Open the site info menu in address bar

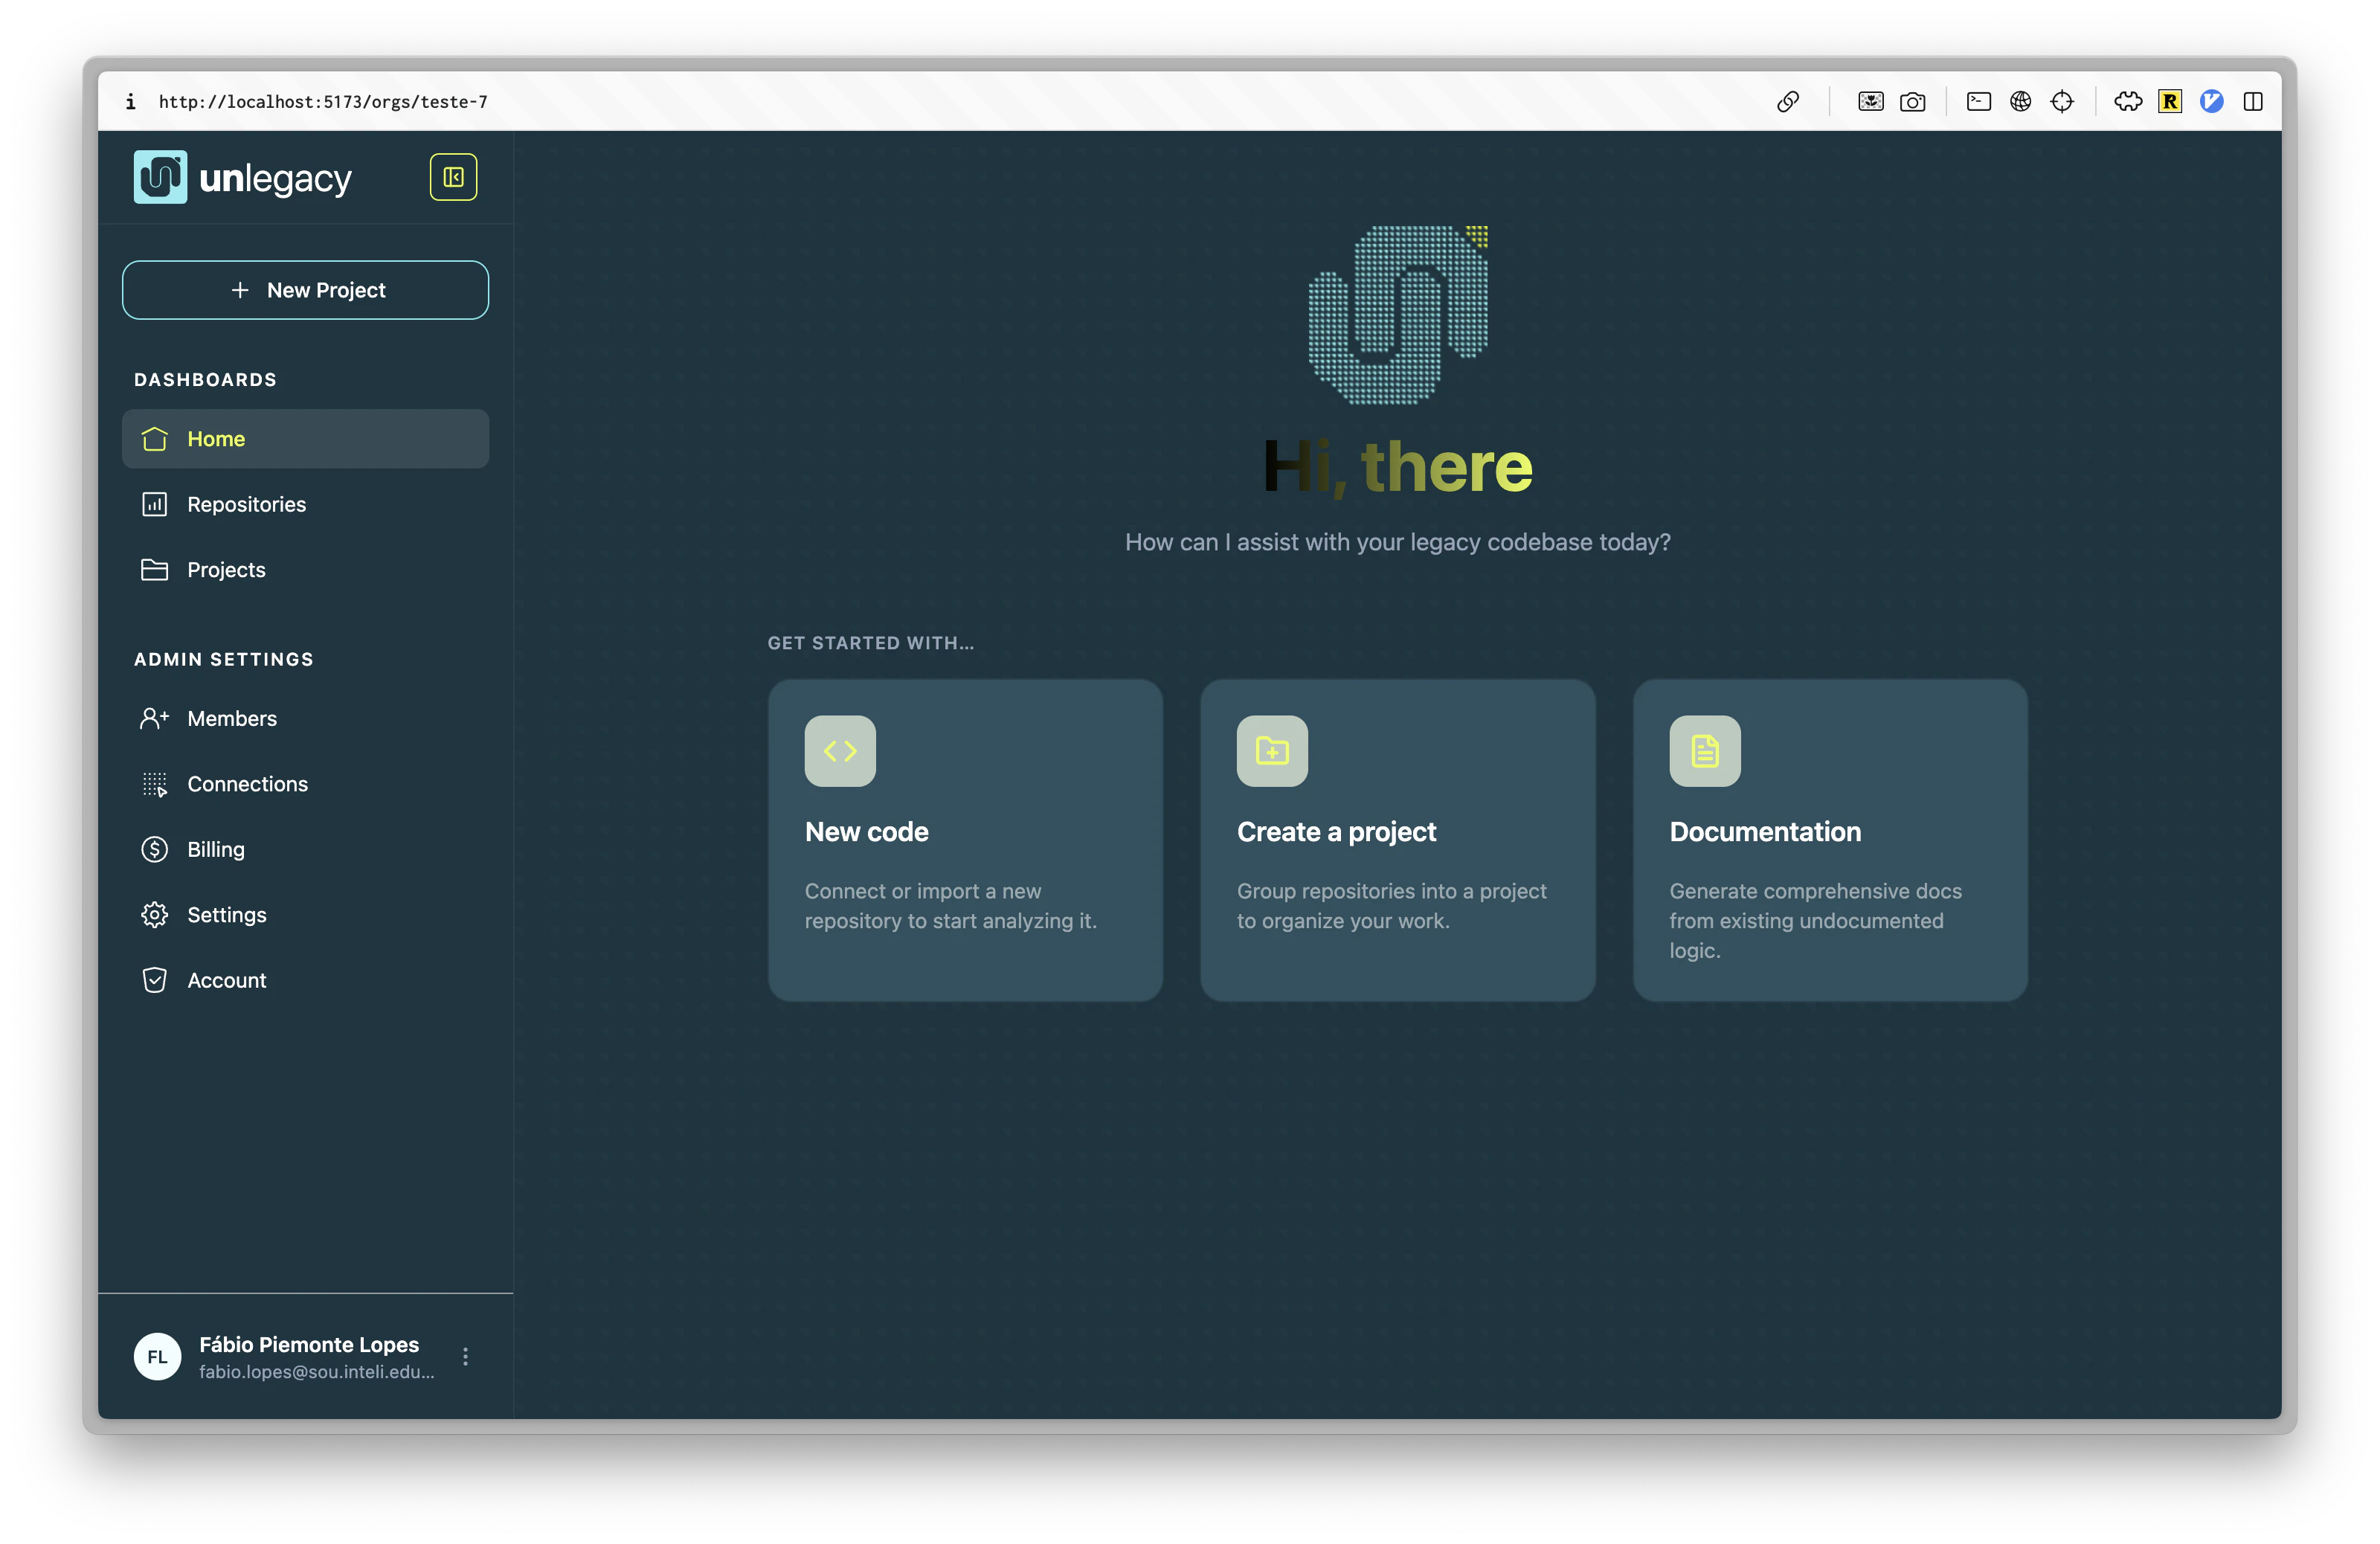[x=130, y=101]
